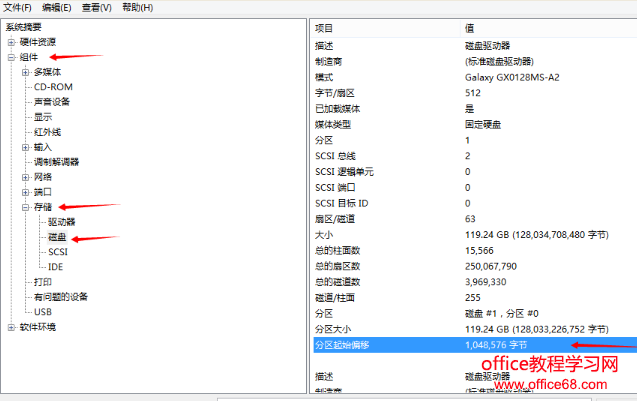637x401 pixels.
Task: Select the SCSI 逻辑单元 row
Action: (475, 172)
